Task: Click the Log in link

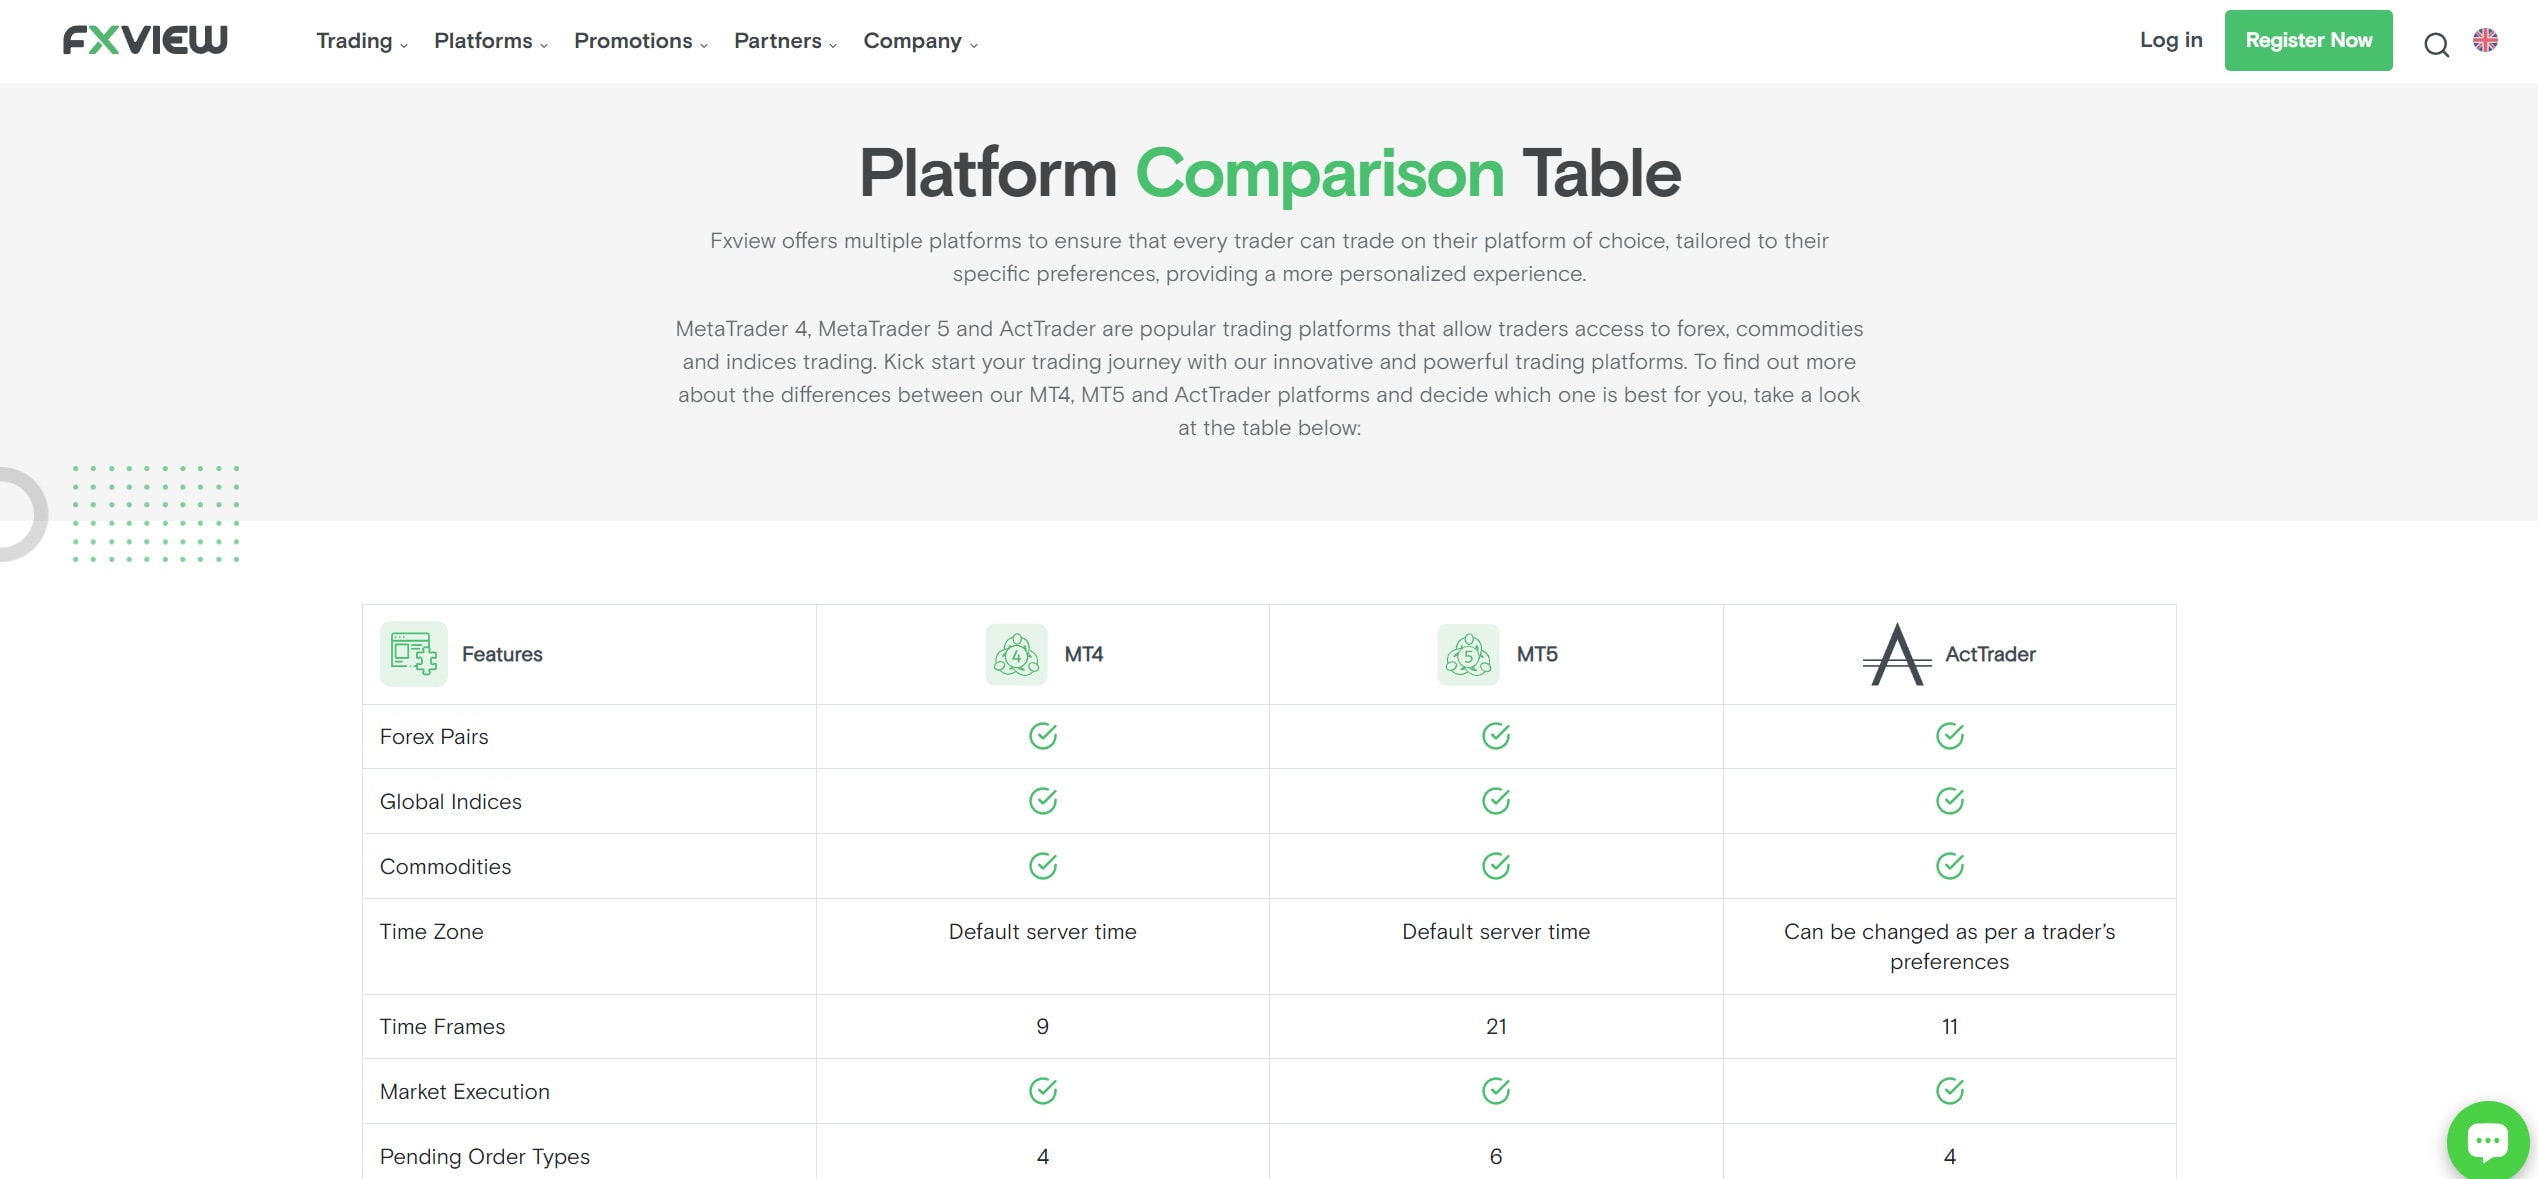Action: coord(2171,40)
